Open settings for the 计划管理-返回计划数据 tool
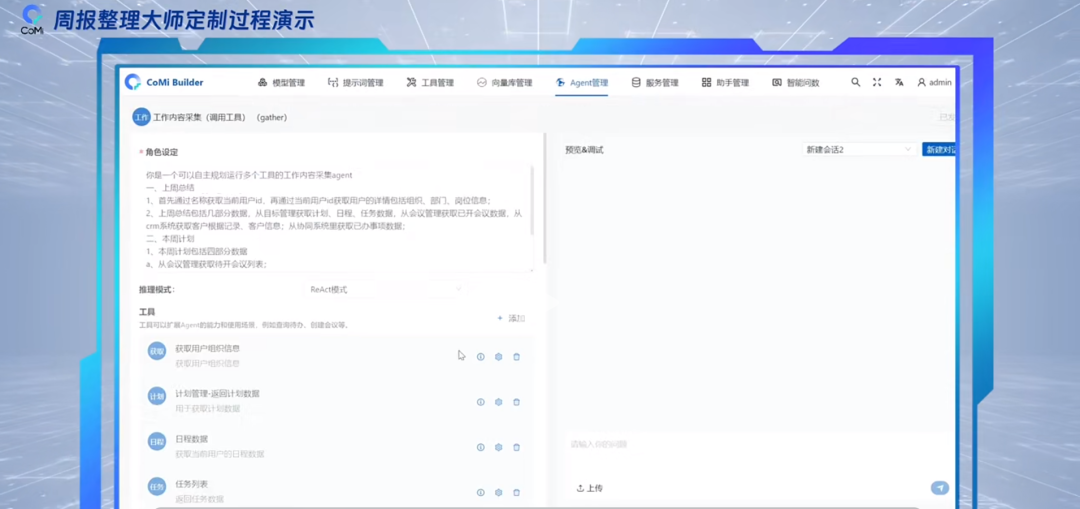Image resolution: width=1080 pixels, height=509 pixels. pyautogui.click(x=498, y=402)
